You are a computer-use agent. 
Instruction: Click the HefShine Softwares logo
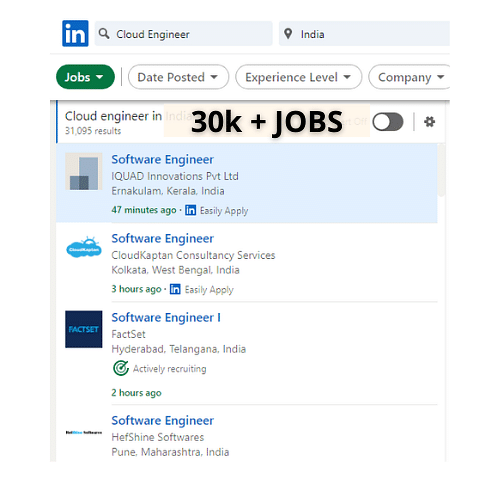tap(84, 432)
